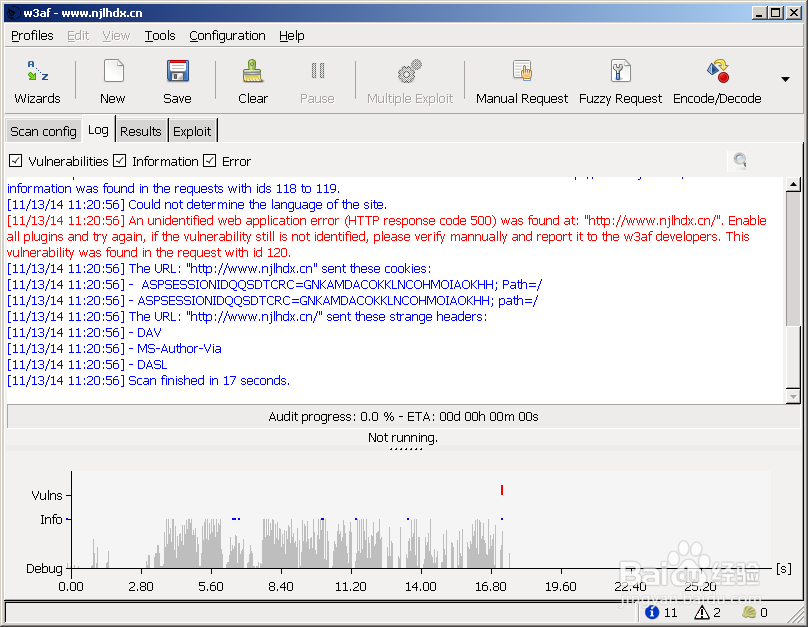Screen dimensions: 808x627
Task: Create a New profile
Action: [x=113, y=82]
